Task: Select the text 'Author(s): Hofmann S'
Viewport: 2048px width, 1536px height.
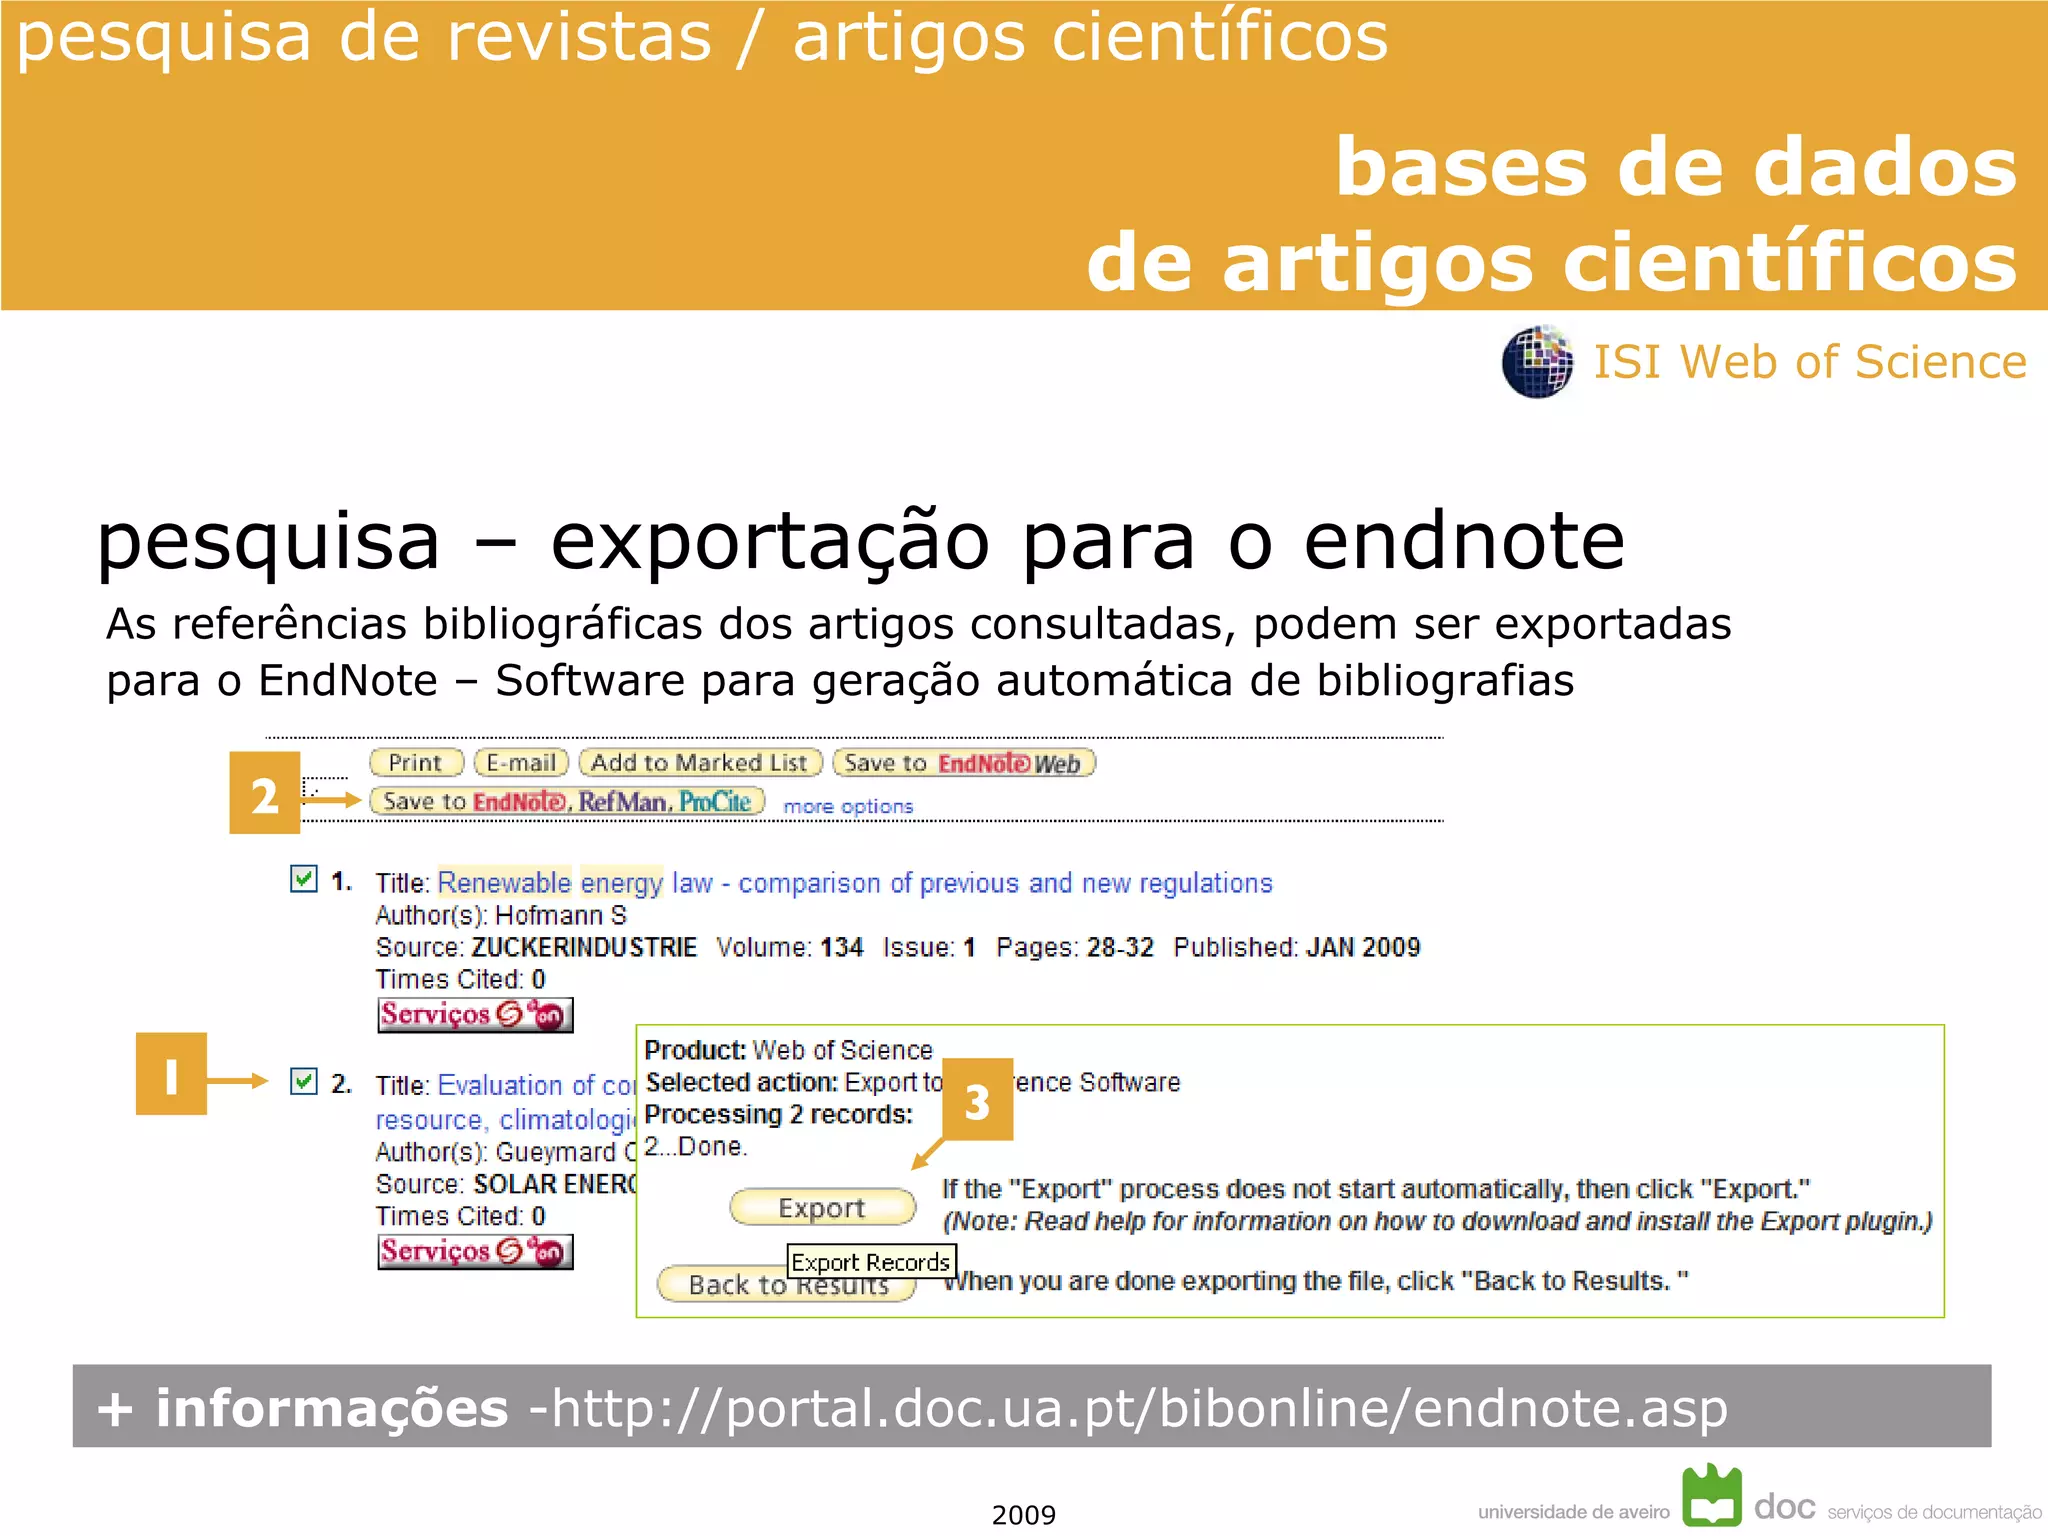Action: point(501,915)
